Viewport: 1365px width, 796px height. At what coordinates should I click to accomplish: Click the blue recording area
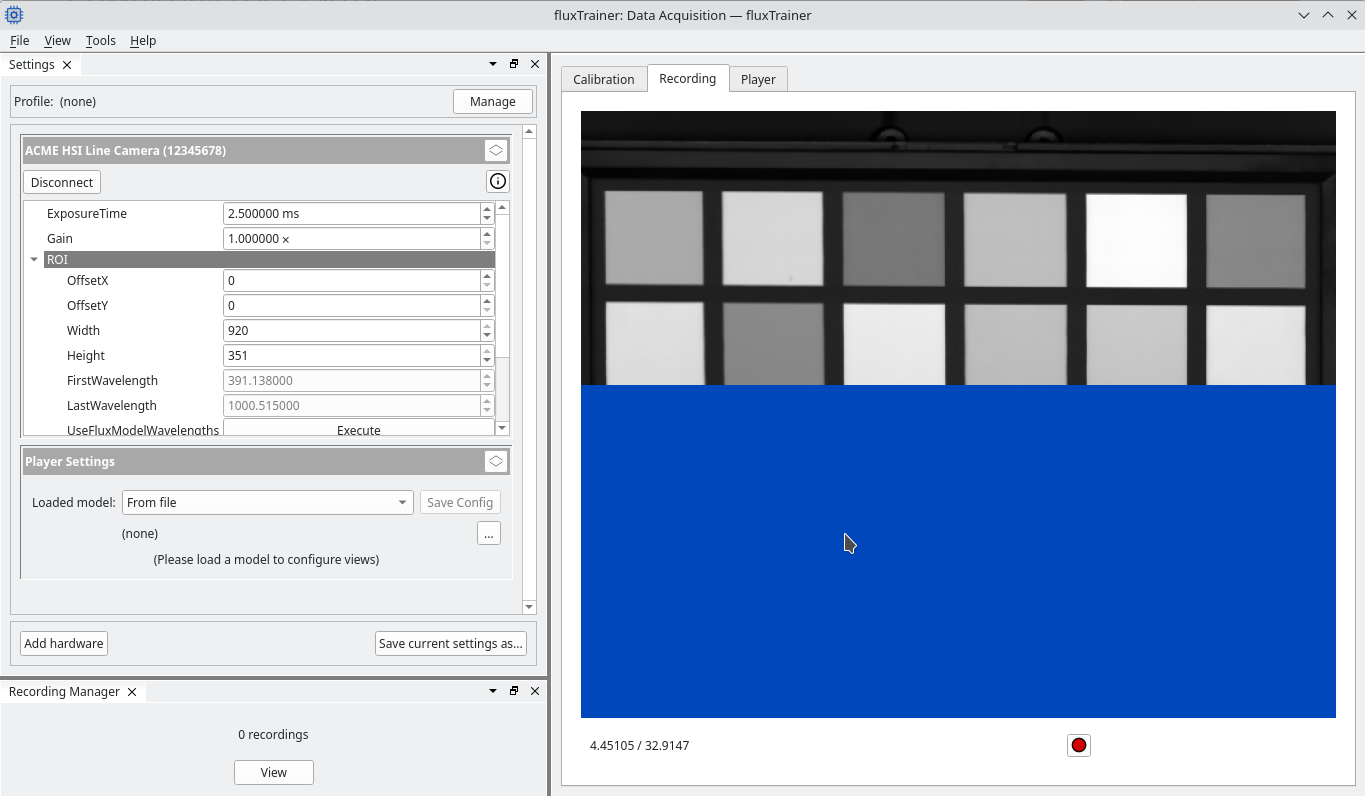(x=958, y=551)
